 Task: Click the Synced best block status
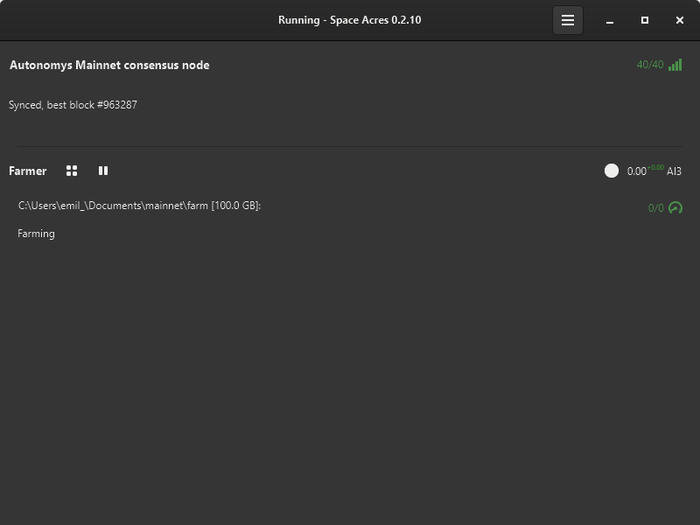coord(73,105)
